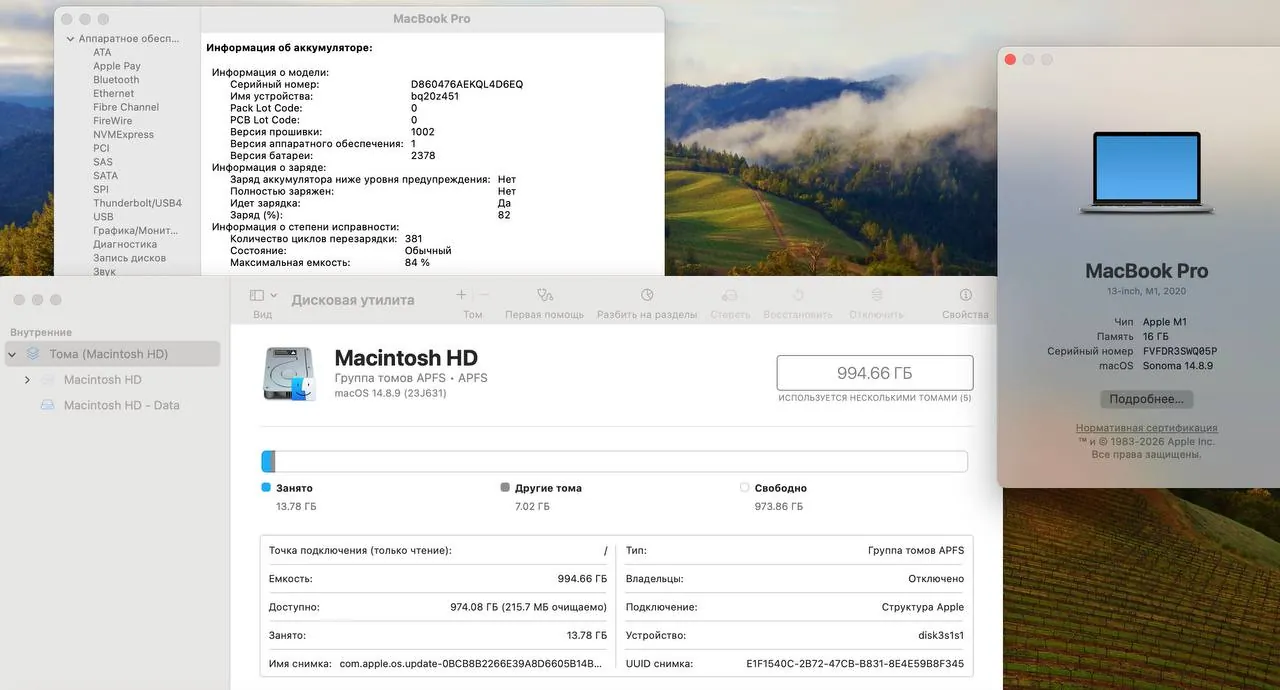Click snapshot name com.apple.os.update value
Image resolution: width=1280 pixels, height=690 pixels.
[x=472, y=663]
